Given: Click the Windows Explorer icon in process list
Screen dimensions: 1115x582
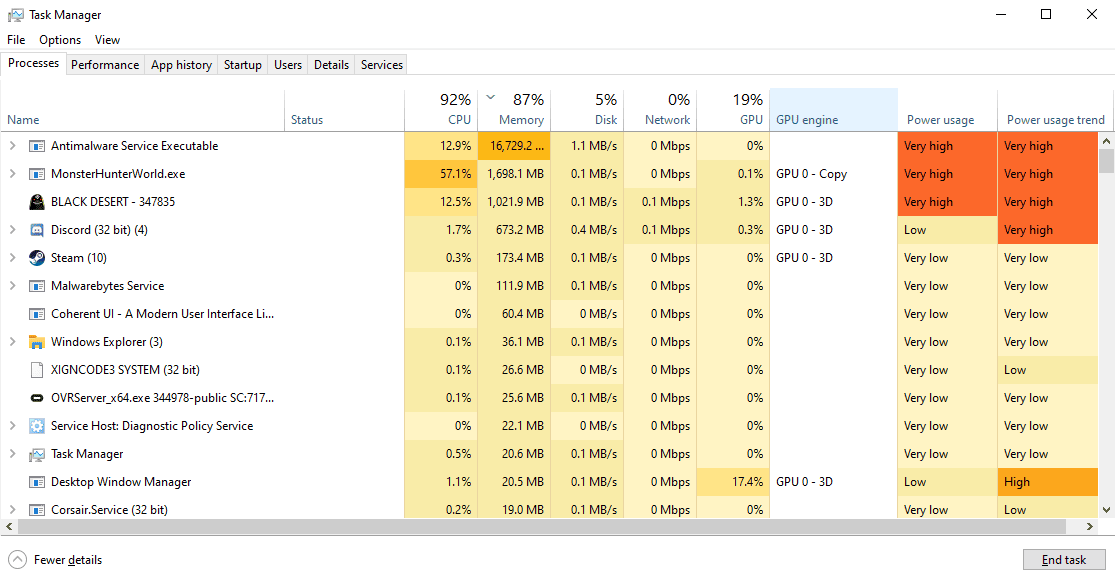Looking at the screenshot, I should coord(36,341).
